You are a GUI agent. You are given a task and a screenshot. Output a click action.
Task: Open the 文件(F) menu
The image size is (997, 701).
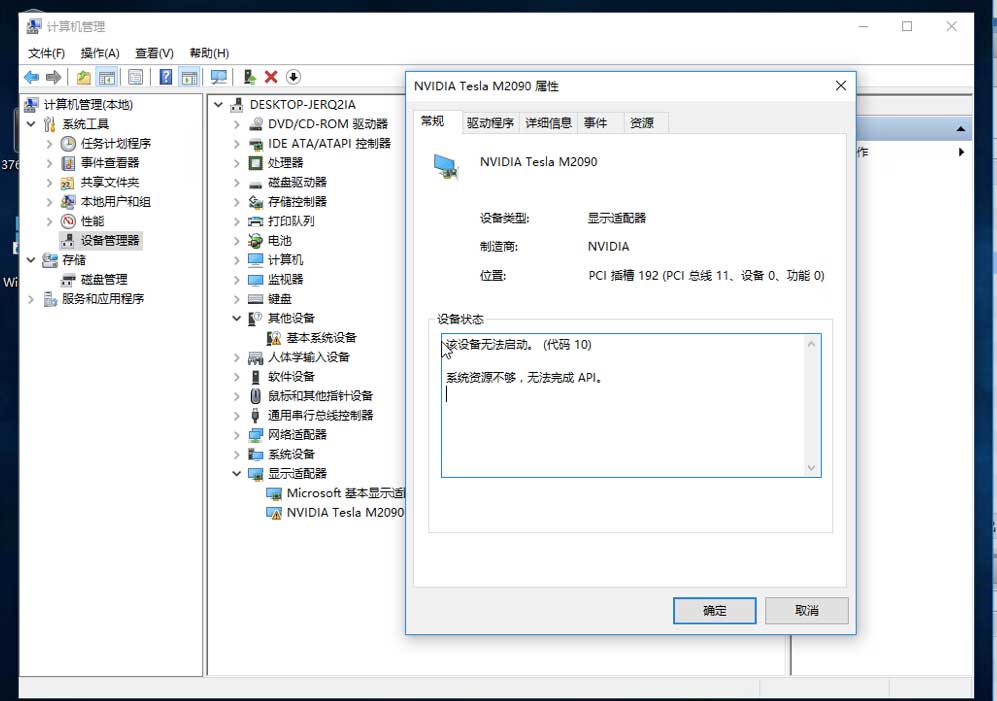pos(46,53)
